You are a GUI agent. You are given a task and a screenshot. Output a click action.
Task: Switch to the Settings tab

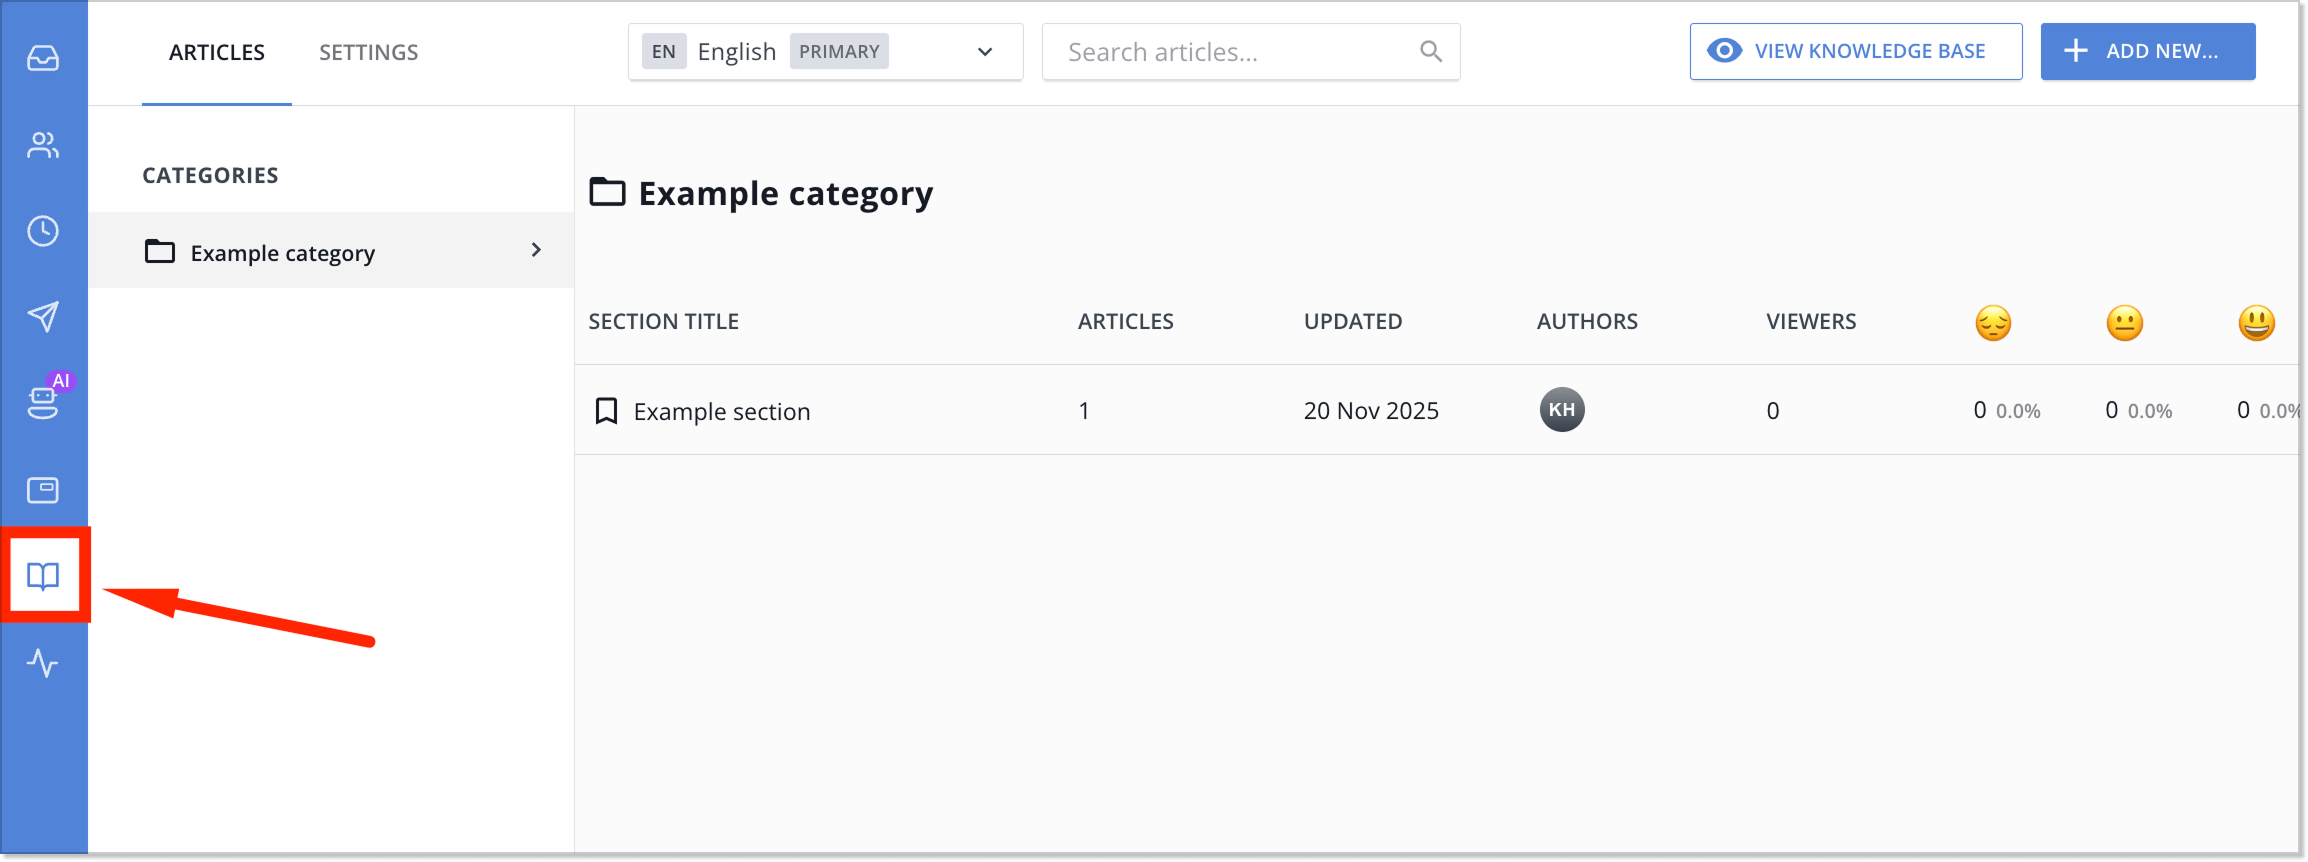(368, 51)
